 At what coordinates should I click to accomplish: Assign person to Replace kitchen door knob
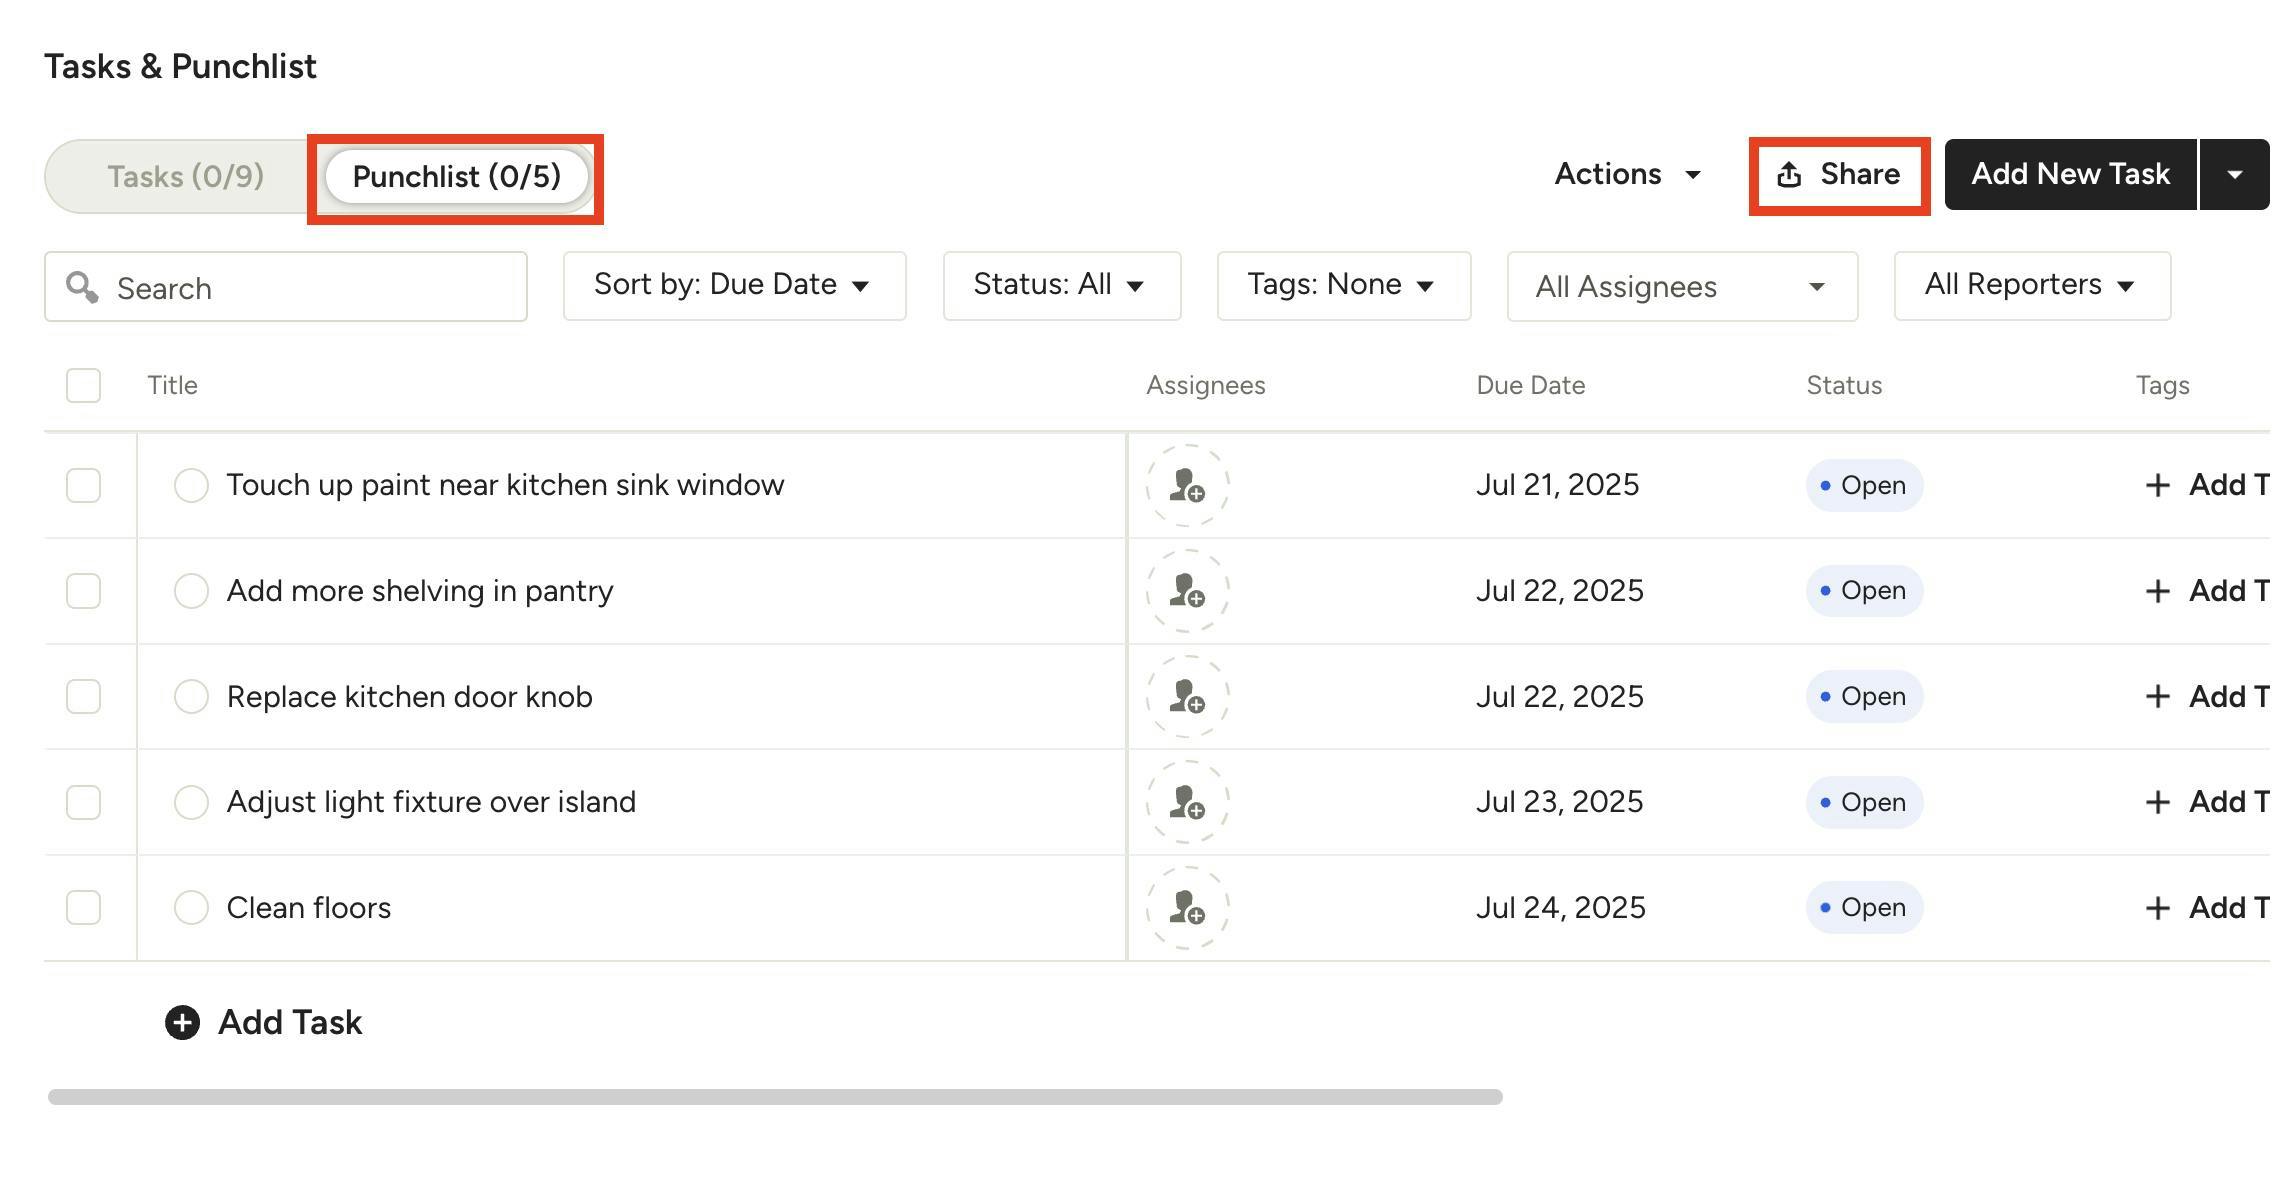(1187, 697)
